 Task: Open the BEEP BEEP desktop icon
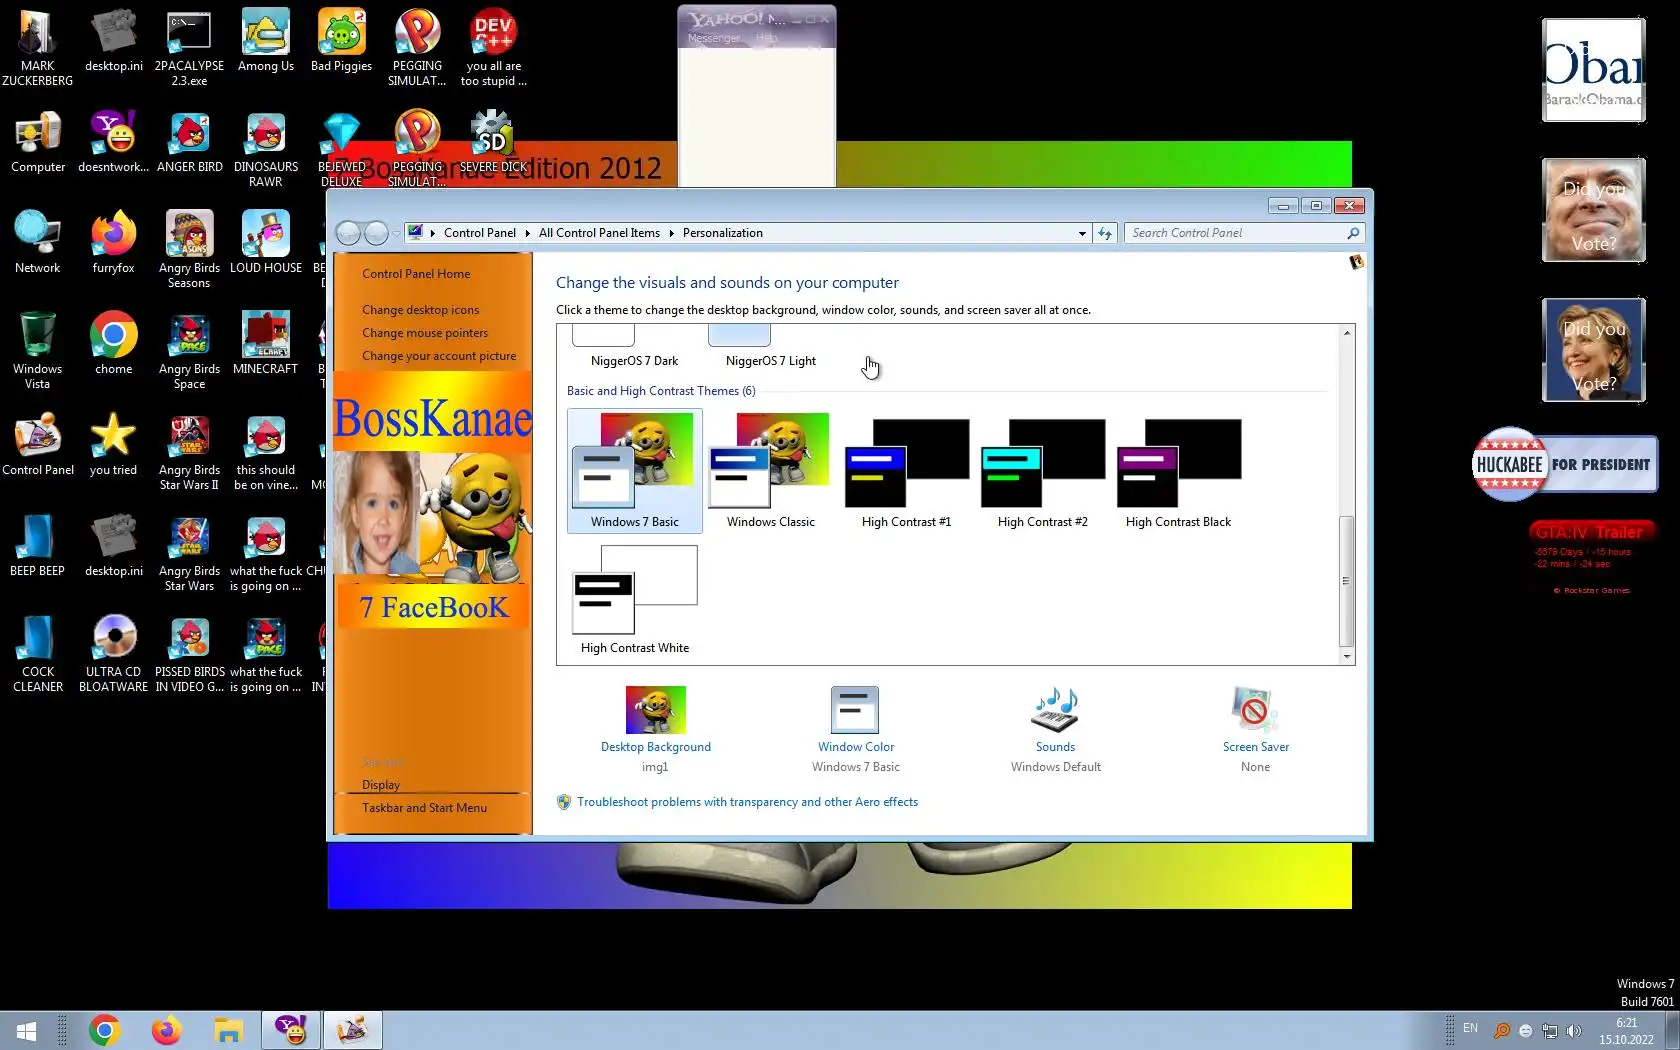tap(38, 547)
